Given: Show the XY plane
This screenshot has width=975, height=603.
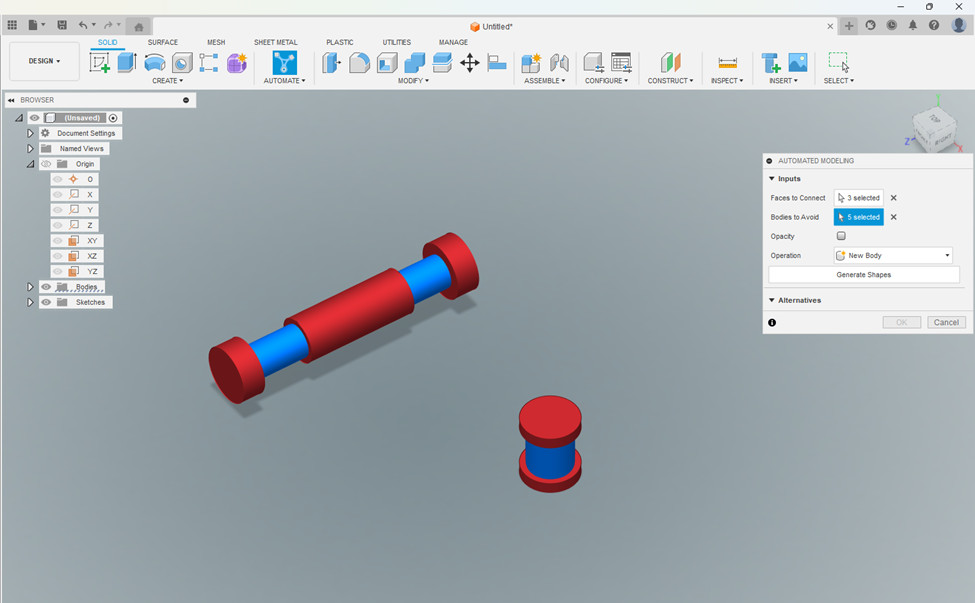Looking at the screenshot, I should coord(58,241).
